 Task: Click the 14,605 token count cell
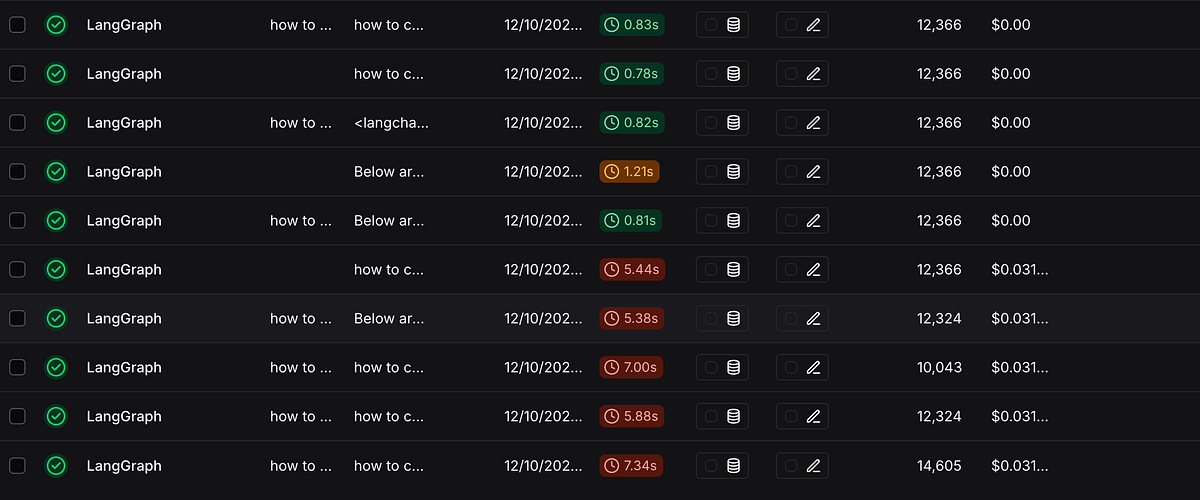[x=939, y=466]
